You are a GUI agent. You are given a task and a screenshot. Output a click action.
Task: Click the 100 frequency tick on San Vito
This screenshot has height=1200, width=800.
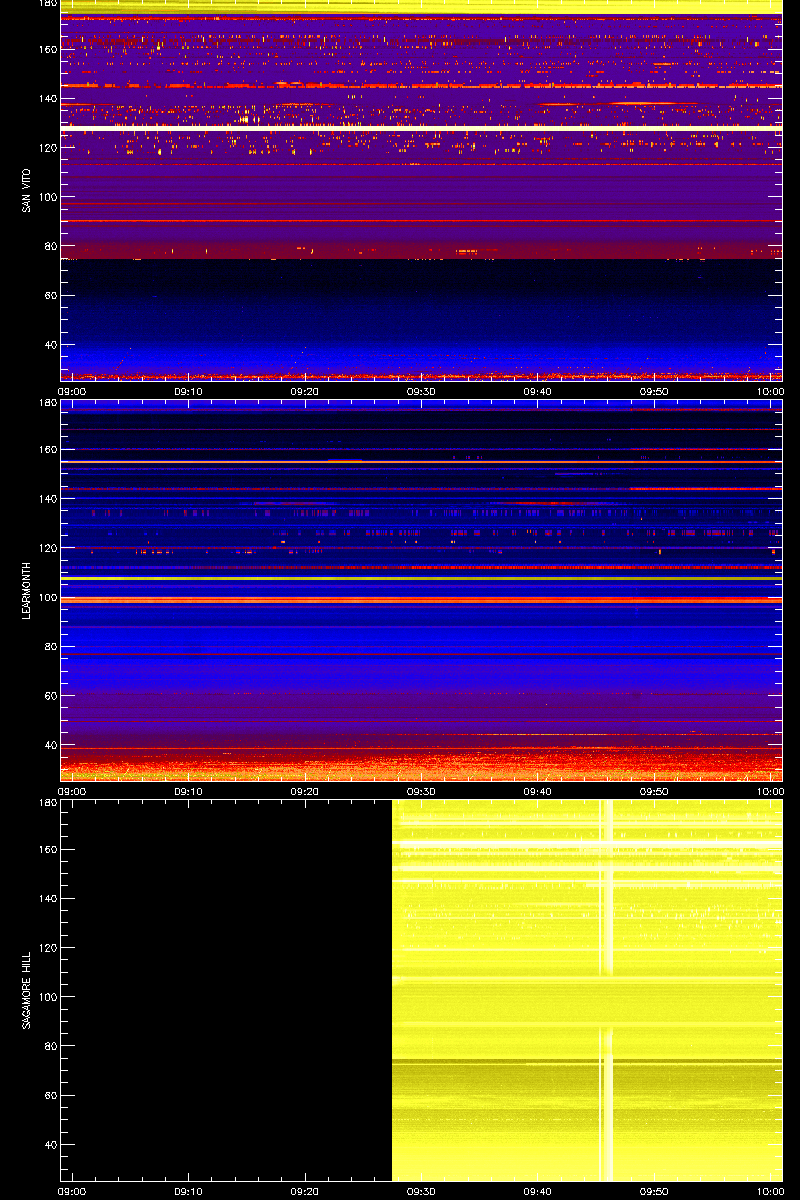[x=47, y=197]
